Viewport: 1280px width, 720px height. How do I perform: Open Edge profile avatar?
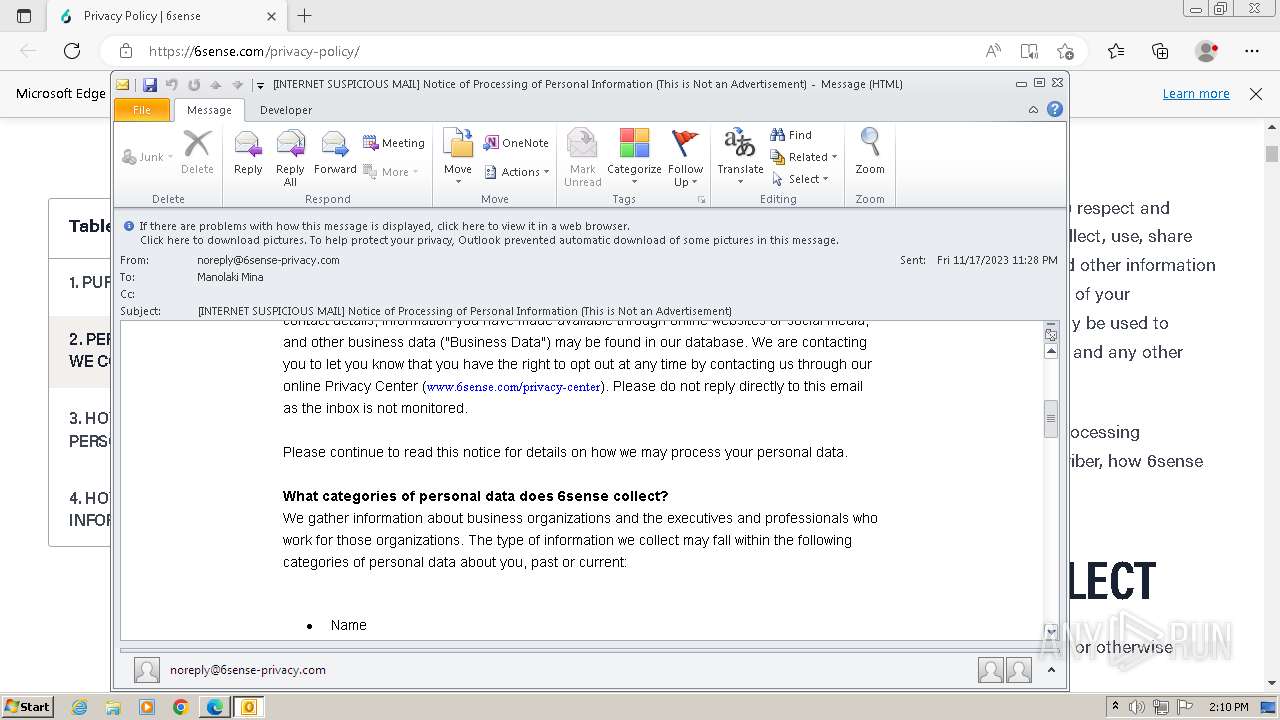(x=1207, y=51)
